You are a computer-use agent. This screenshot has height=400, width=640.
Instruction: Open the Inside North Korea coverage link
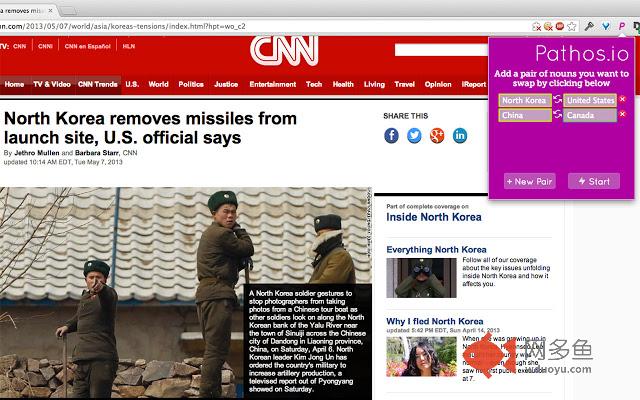434,217
